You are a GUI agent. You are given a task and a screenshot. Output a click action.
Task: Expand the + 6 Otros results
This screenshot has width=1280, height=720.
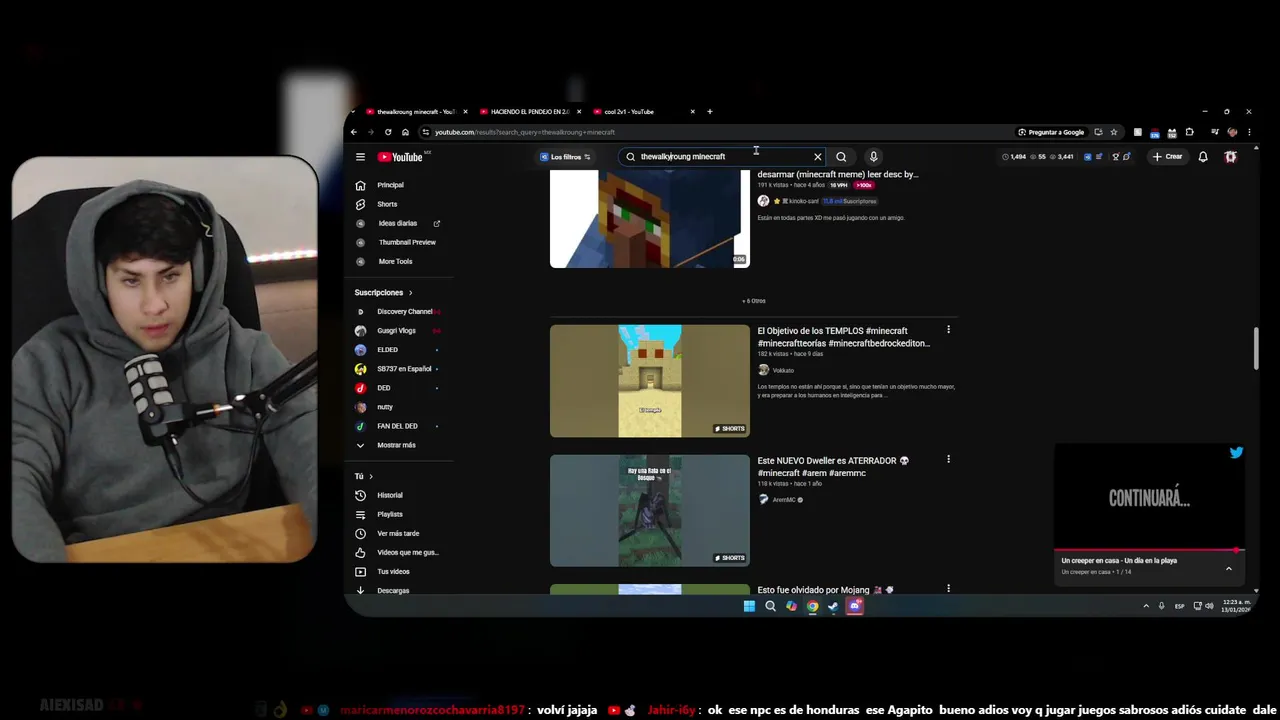pyautogui.click(x=754, y=301)
